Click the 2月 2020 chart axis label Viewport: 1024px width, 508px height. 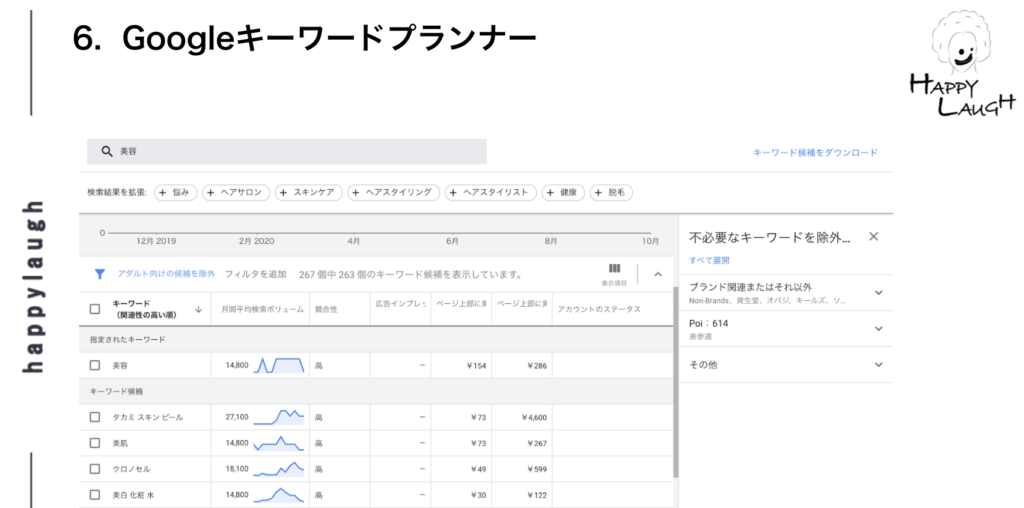[257, 241]
